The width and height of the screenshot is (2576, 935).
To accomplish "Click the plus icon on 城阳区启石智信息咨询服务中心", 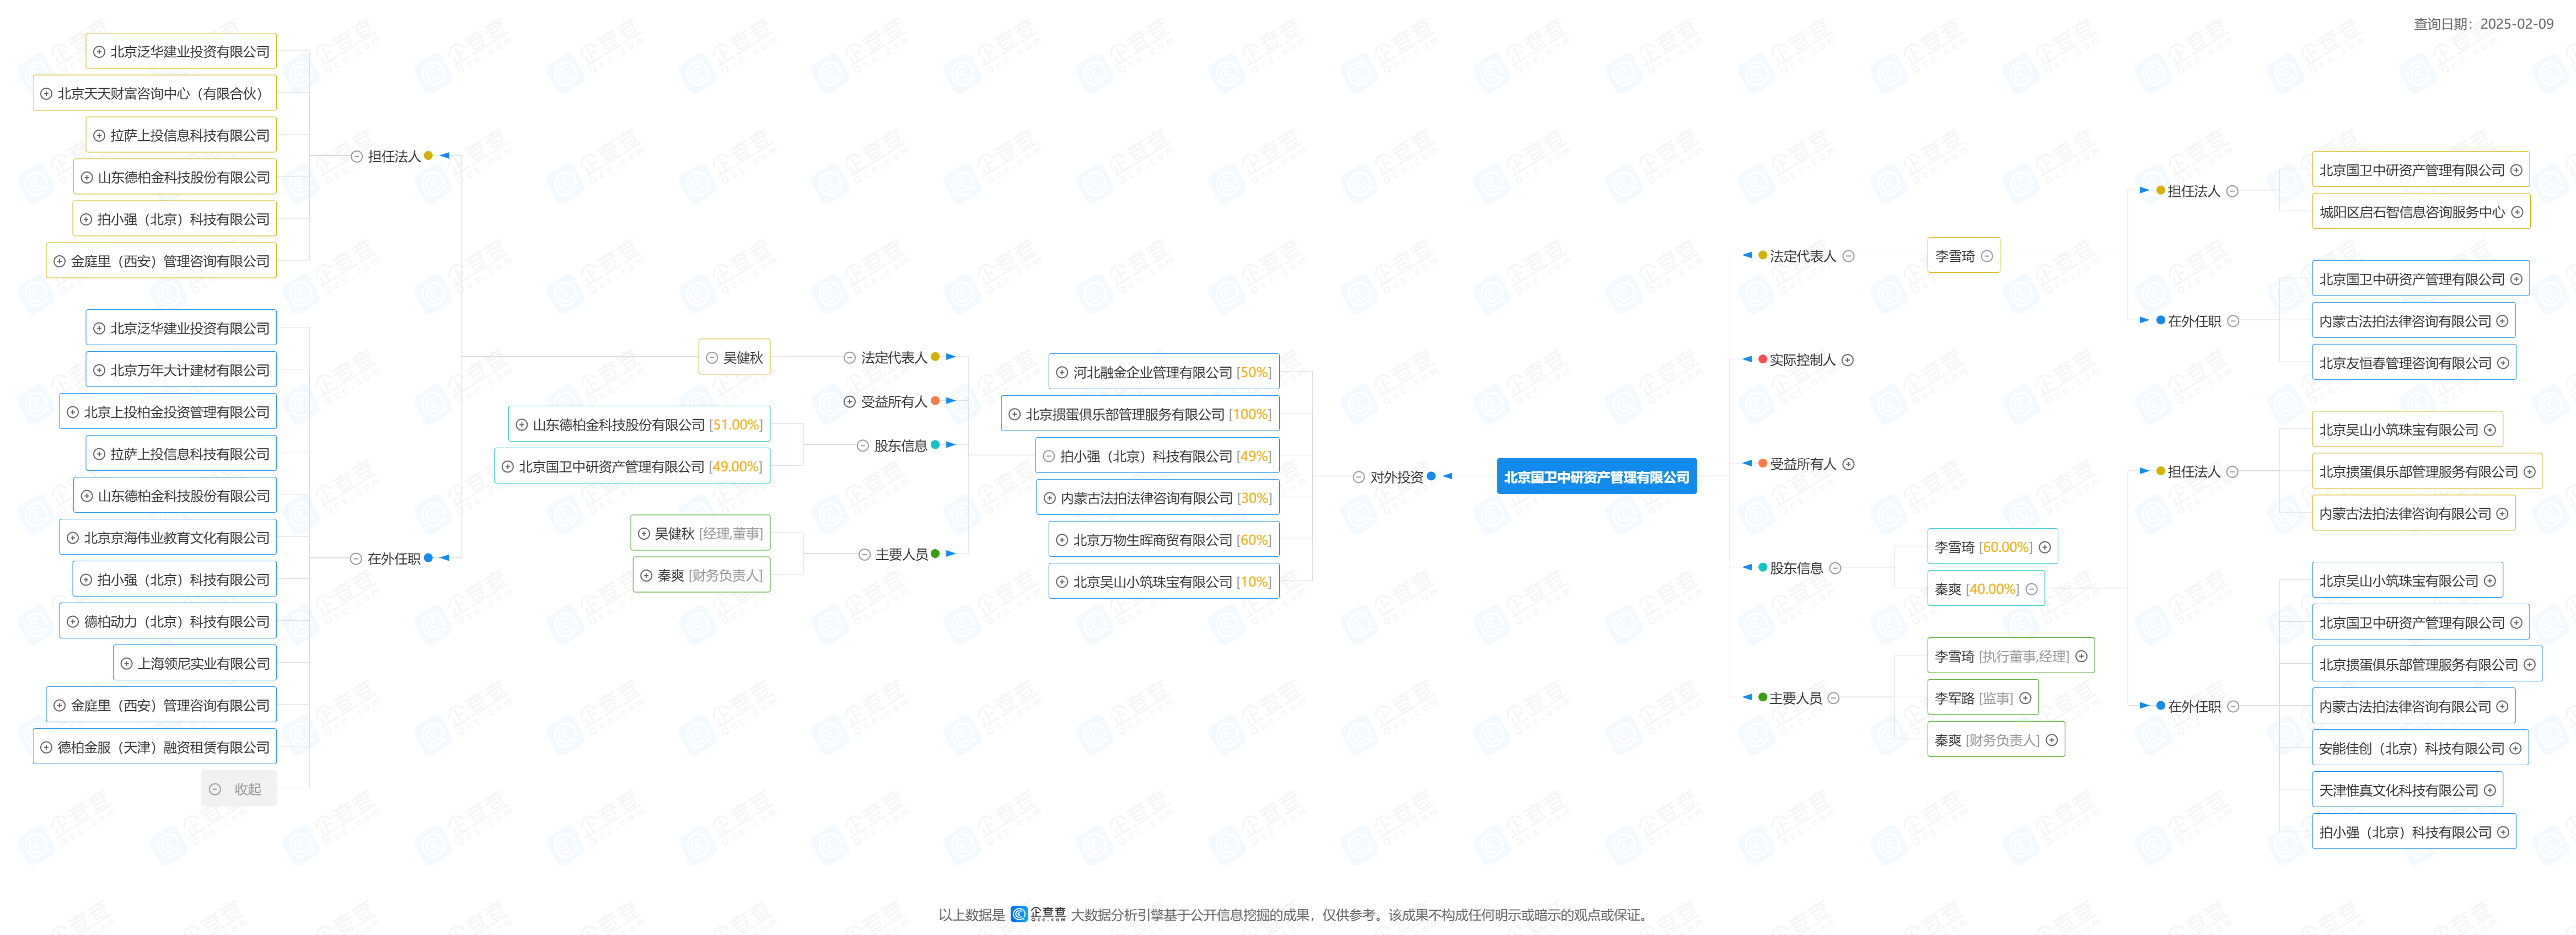I will 2517,212.
